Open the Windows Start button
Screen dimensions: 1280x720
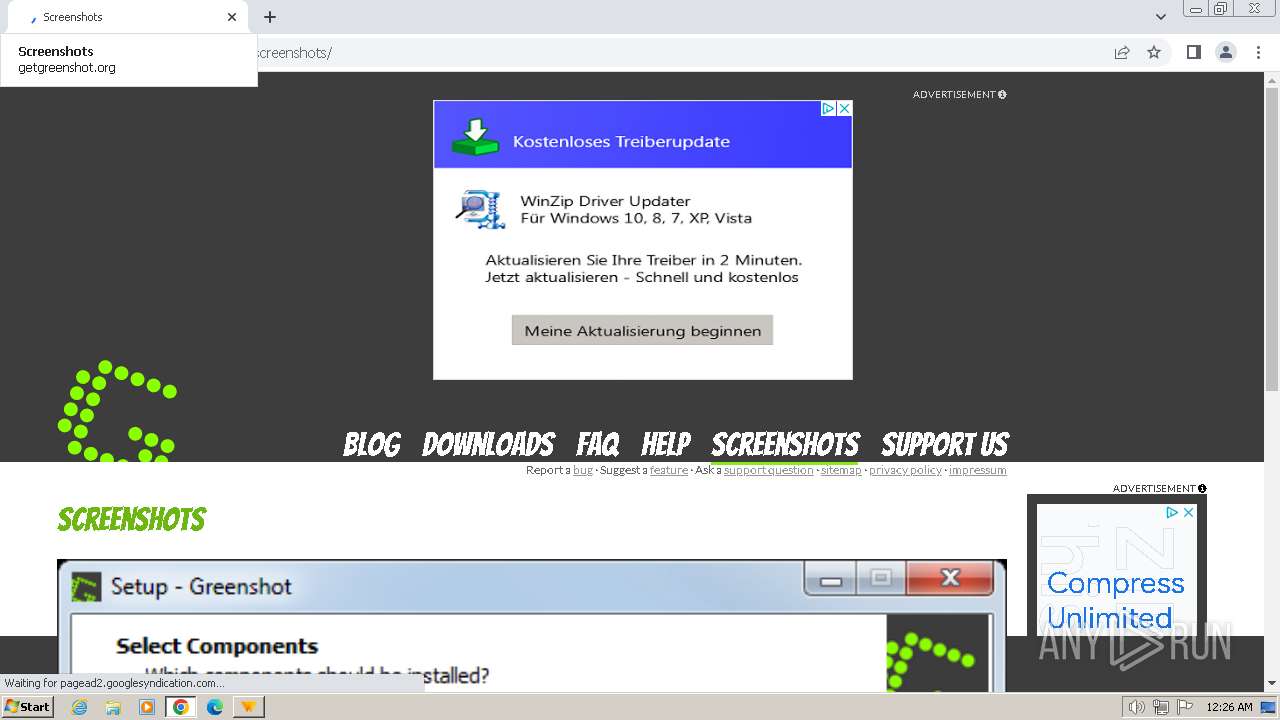tap(27, 706)
